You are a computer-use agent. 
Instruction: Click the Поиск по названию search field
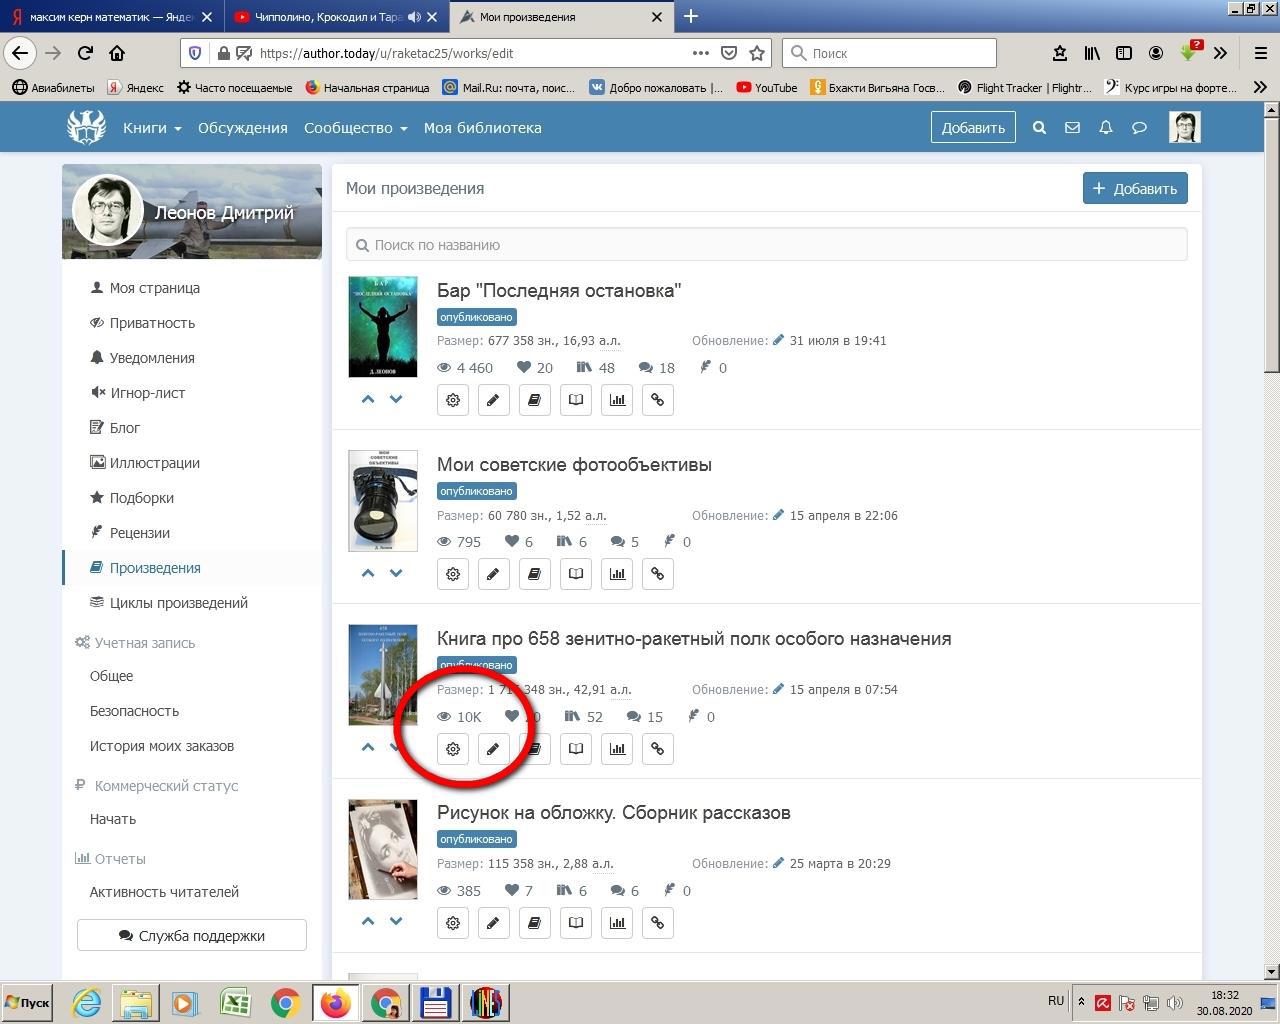click(766, 245)
